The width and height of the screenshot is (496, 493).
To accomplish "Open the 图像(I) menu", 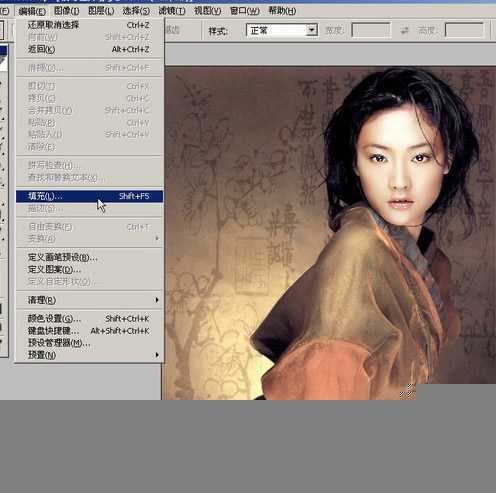I will pos(67,11).
